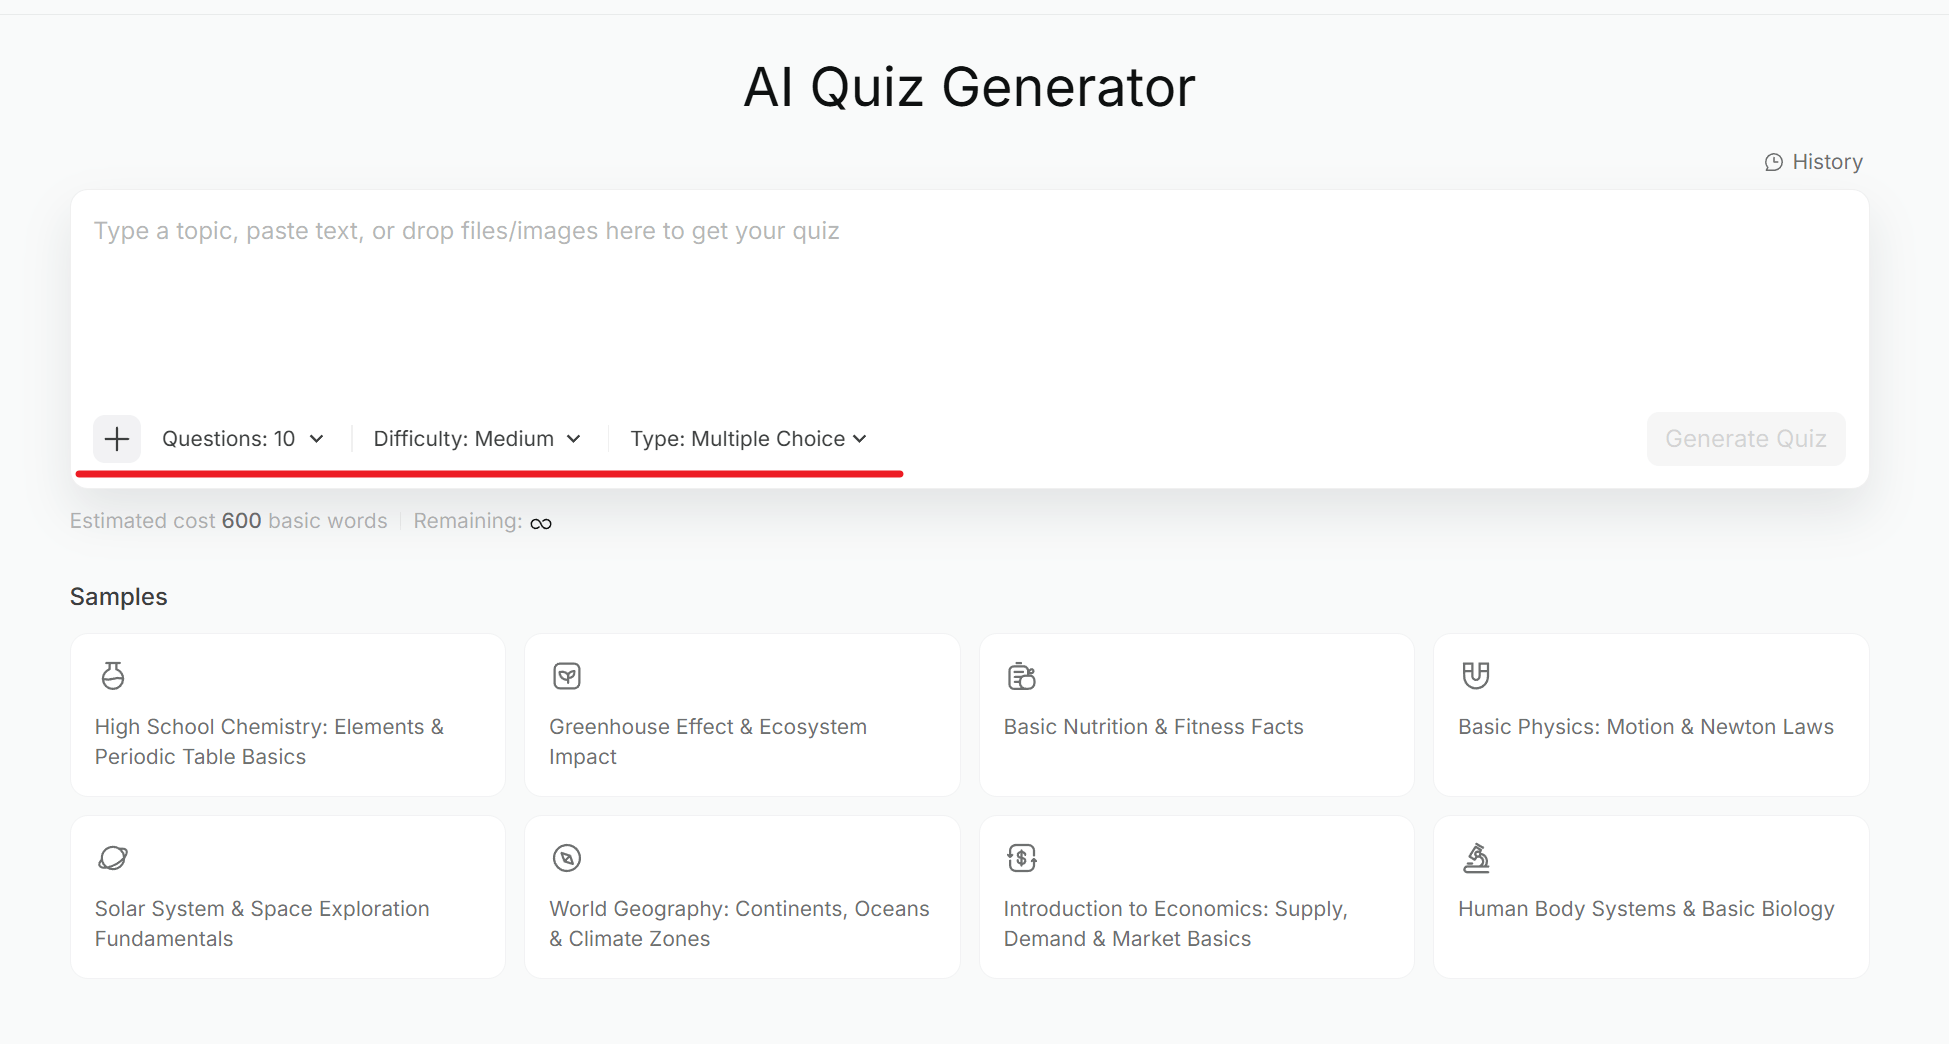Click the leaf icon on Greenhouse Effect sample
The width and height of the screenshot is (1949, 1044).
pyautogui.click(x=567, y=676)
